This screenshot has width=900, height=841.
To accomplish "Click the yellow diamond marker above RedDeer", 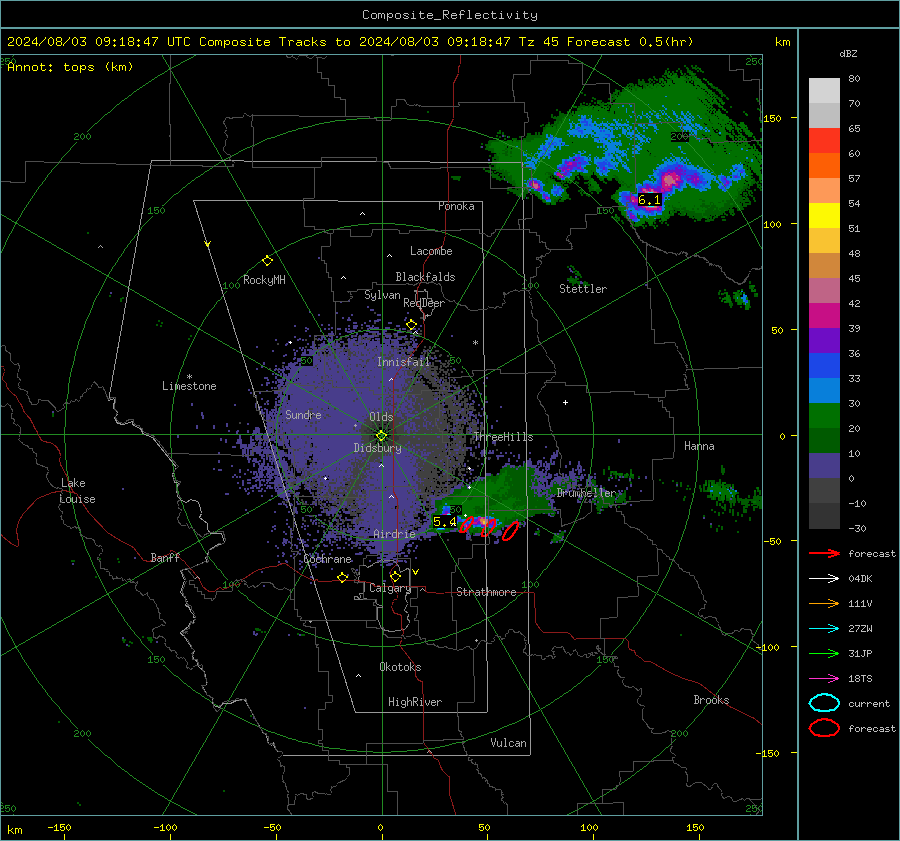I will pos(411,325).
